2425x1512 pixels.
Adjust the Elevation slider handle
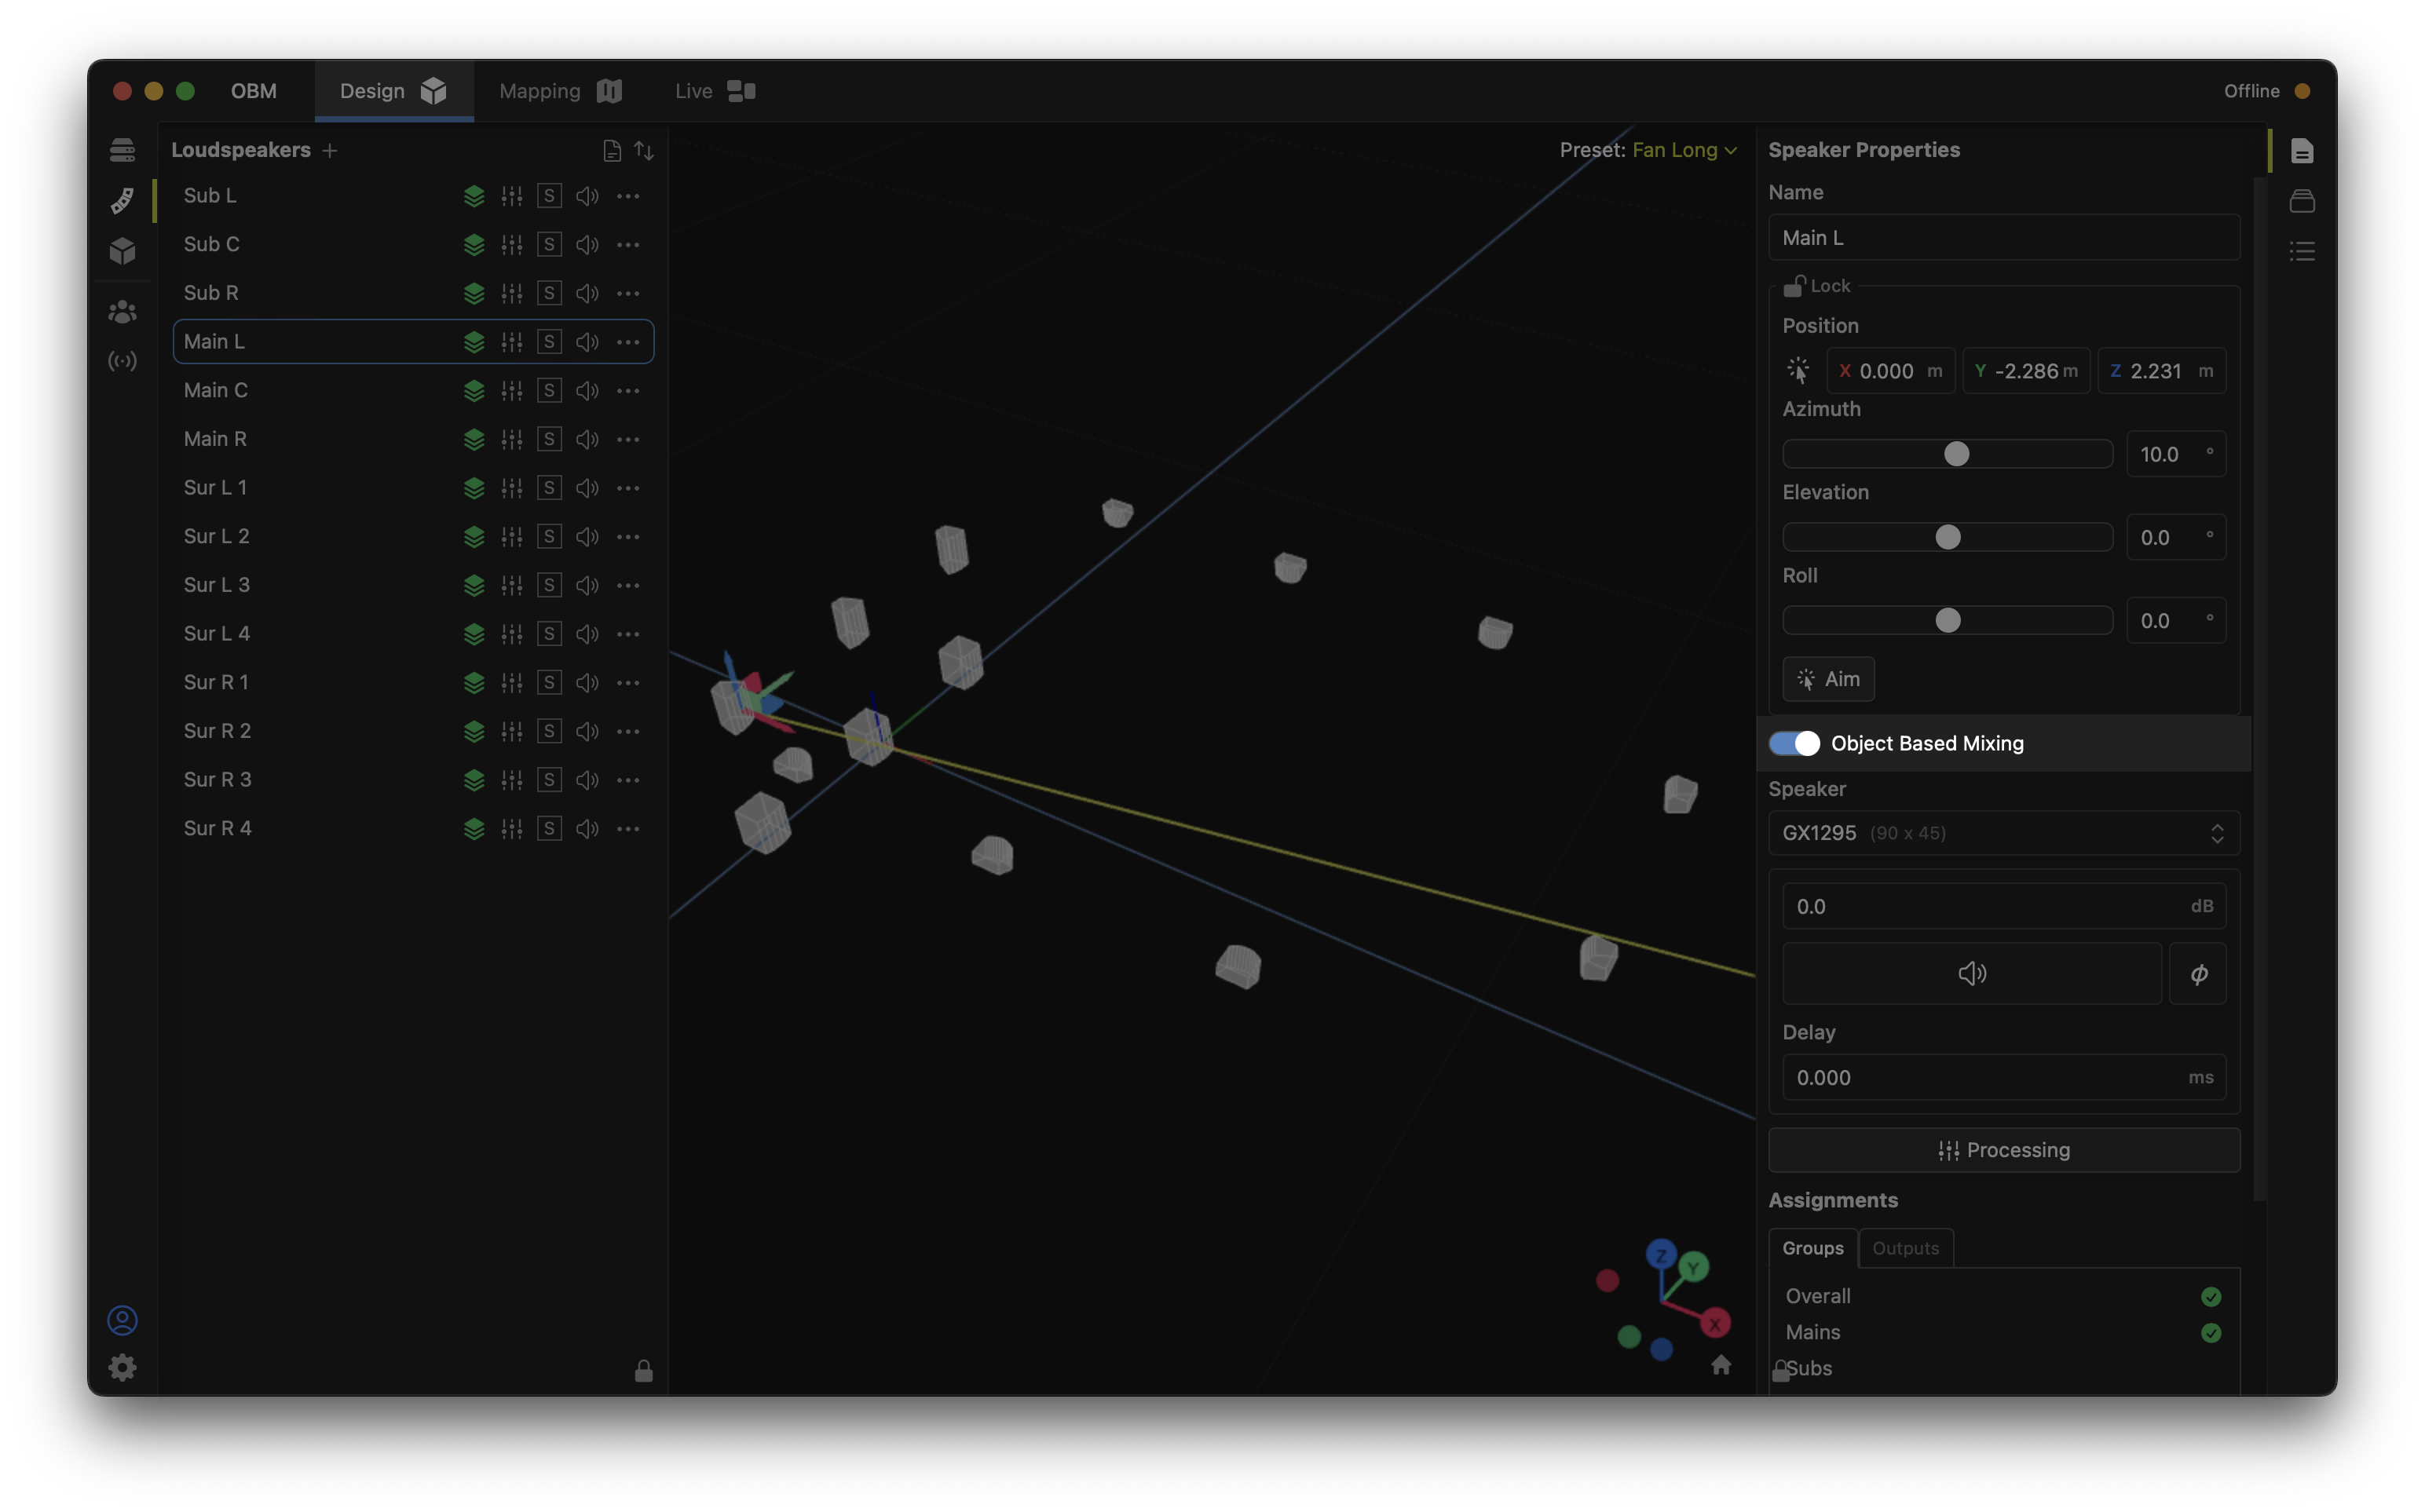pos(1947,537)
